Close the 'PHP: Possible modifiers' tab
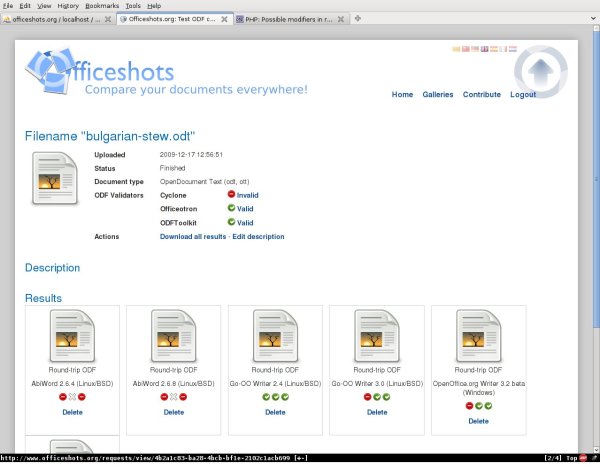Viewport: 600px width, 471px height. click(341, 19)
